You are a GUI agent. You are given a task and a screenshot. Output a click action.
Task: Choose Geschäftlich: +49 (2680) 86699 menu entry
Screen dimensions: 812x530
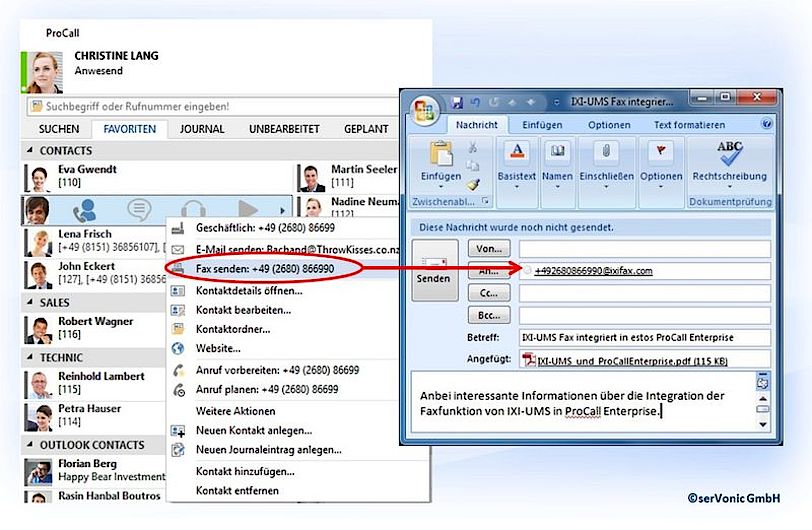click(x=283, y=228)
